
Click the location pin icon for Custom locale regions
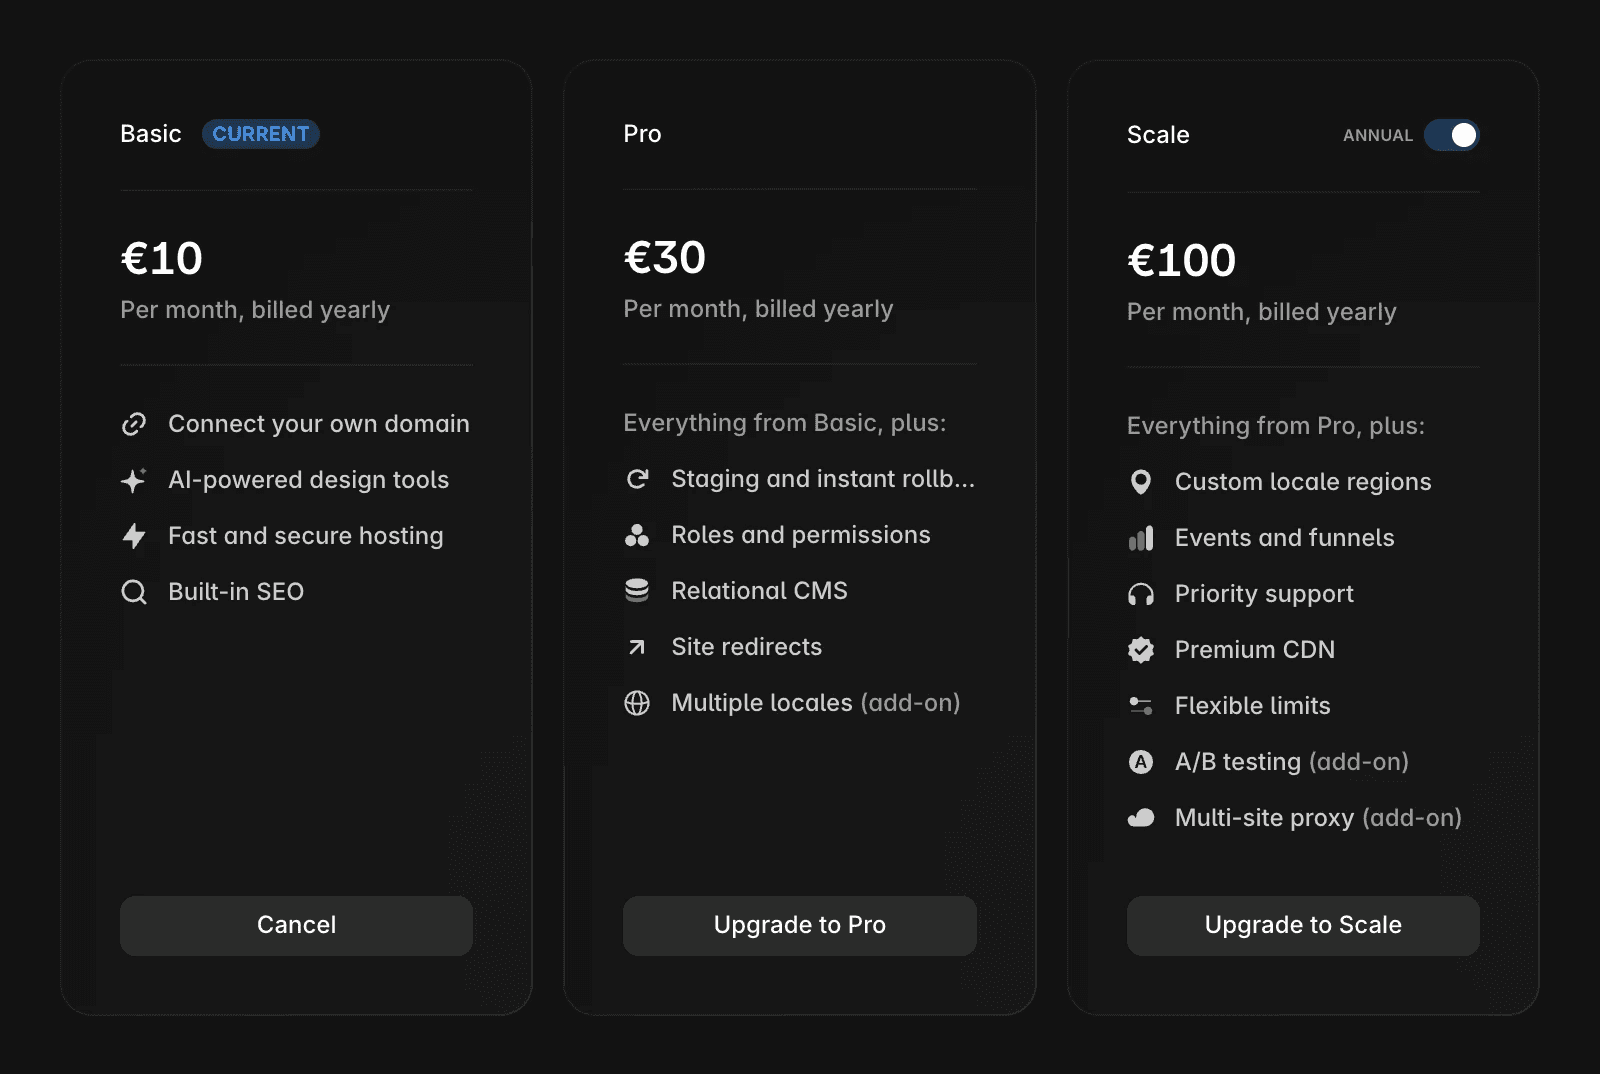point(1141,481)
